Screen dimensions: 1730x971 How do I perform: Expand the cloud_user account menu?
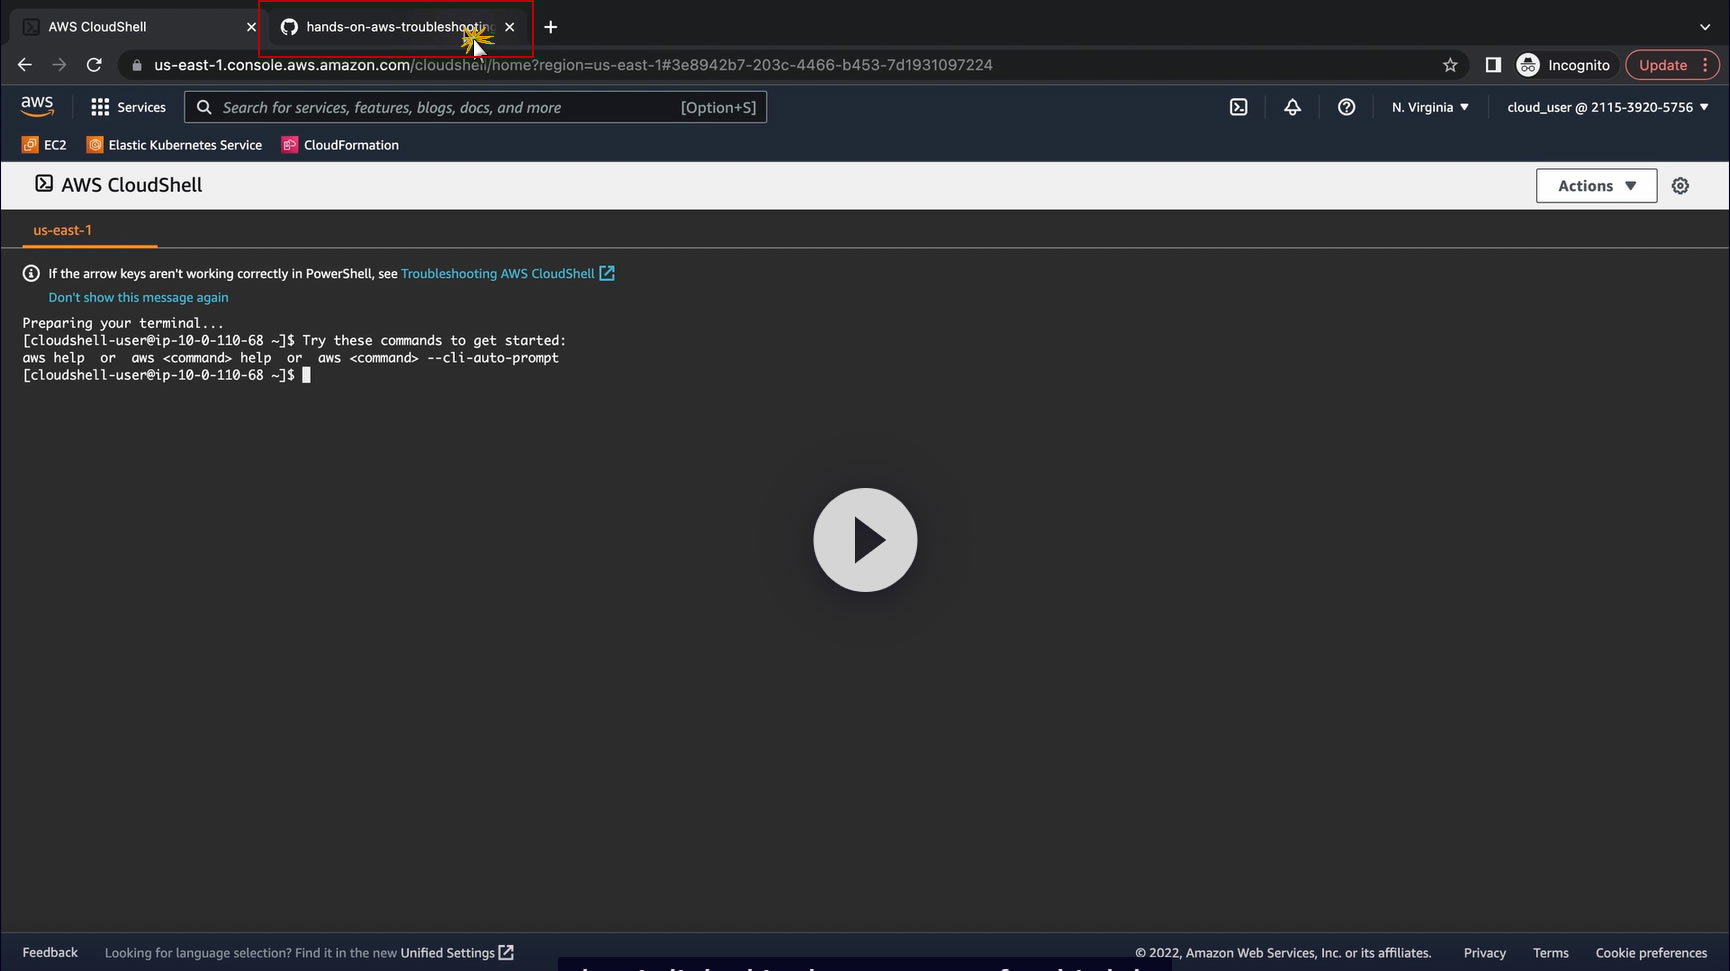1608,107
